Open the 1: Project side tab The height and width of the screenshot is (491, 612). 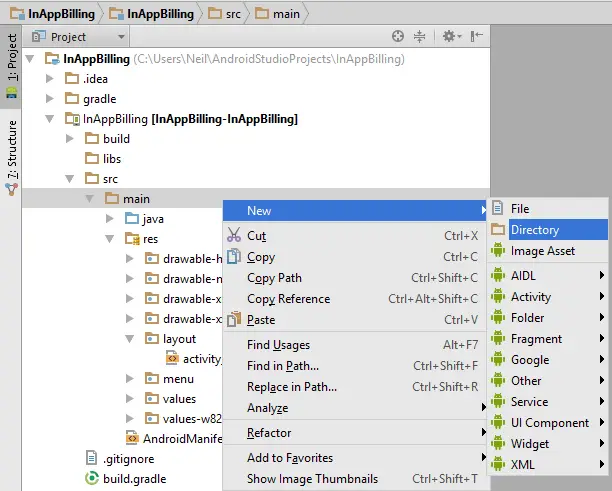click(x=11, y=65)
